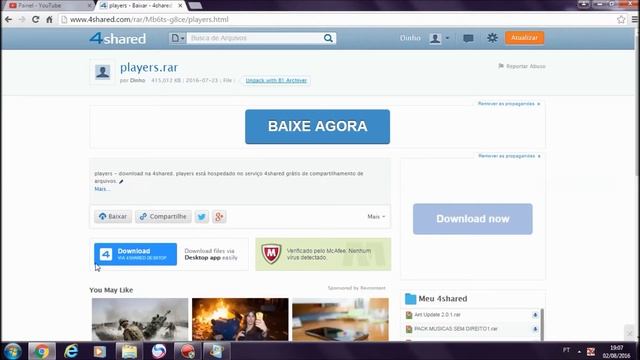Click the Chrome taskbar icon
This screenshot has width=640, height=360.
(x=41, y=351)
